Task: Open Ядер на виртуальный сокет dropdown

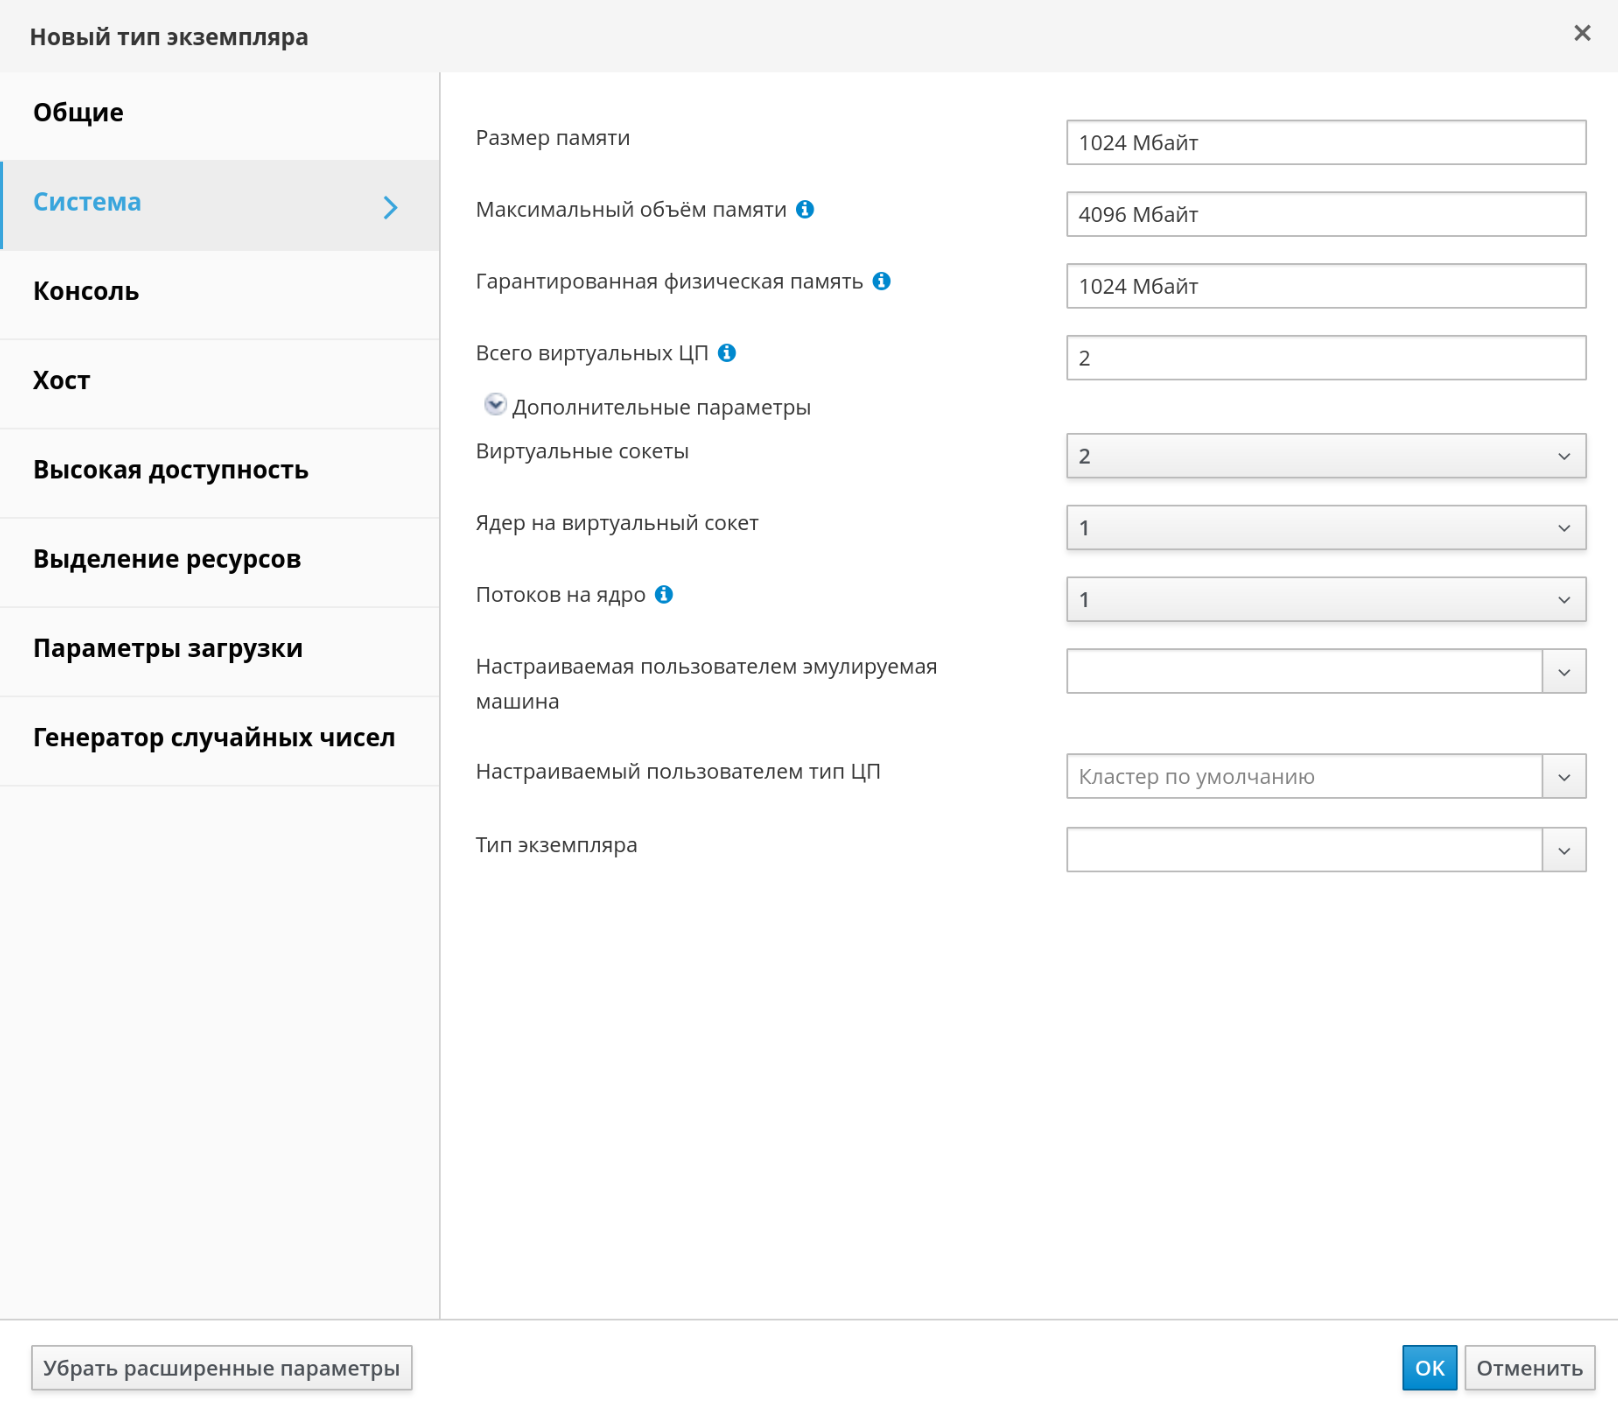Action: [1325, 528]
